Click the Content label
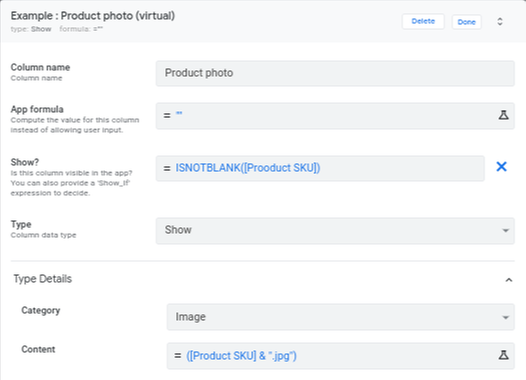This screenshot has width=526, height=380. coord(38,349)
